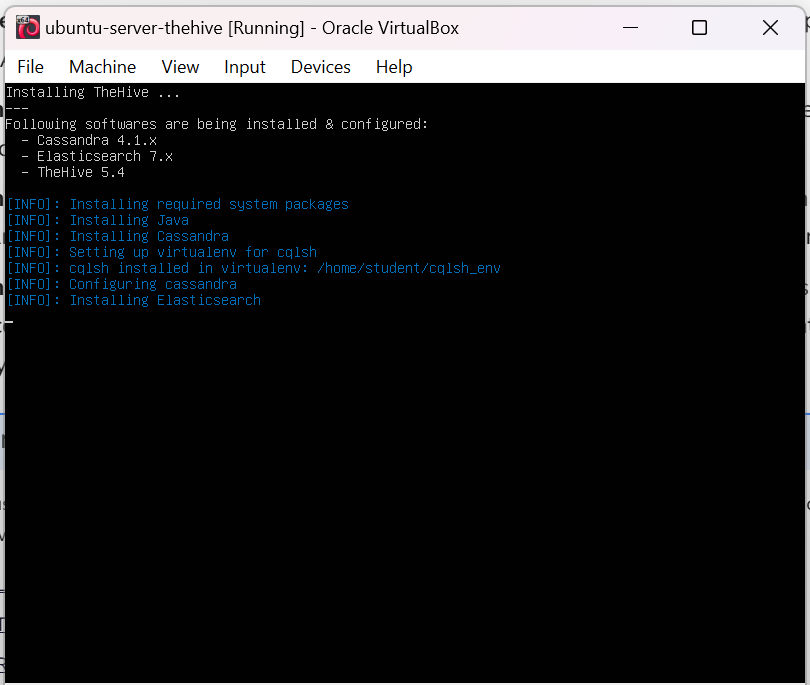Minimize the VirtualBox window
The image size is (810, 685).
[x=630, y=27]
